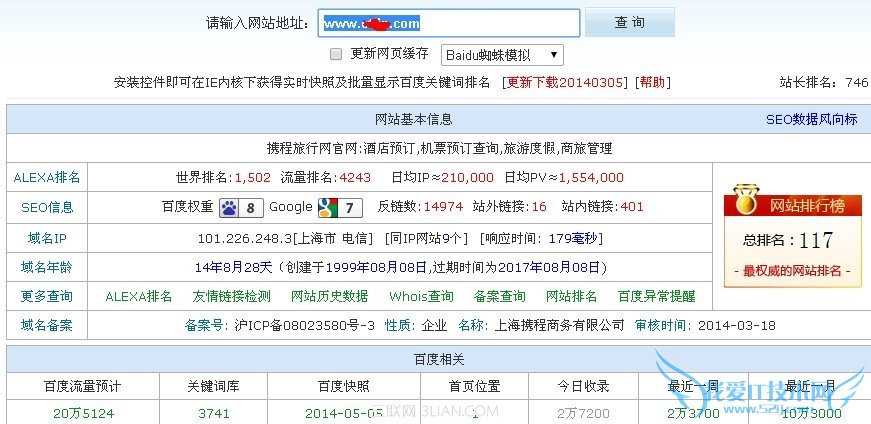
Task: Open the 网站历史数据 link
Action: click(x=329, y=296)
